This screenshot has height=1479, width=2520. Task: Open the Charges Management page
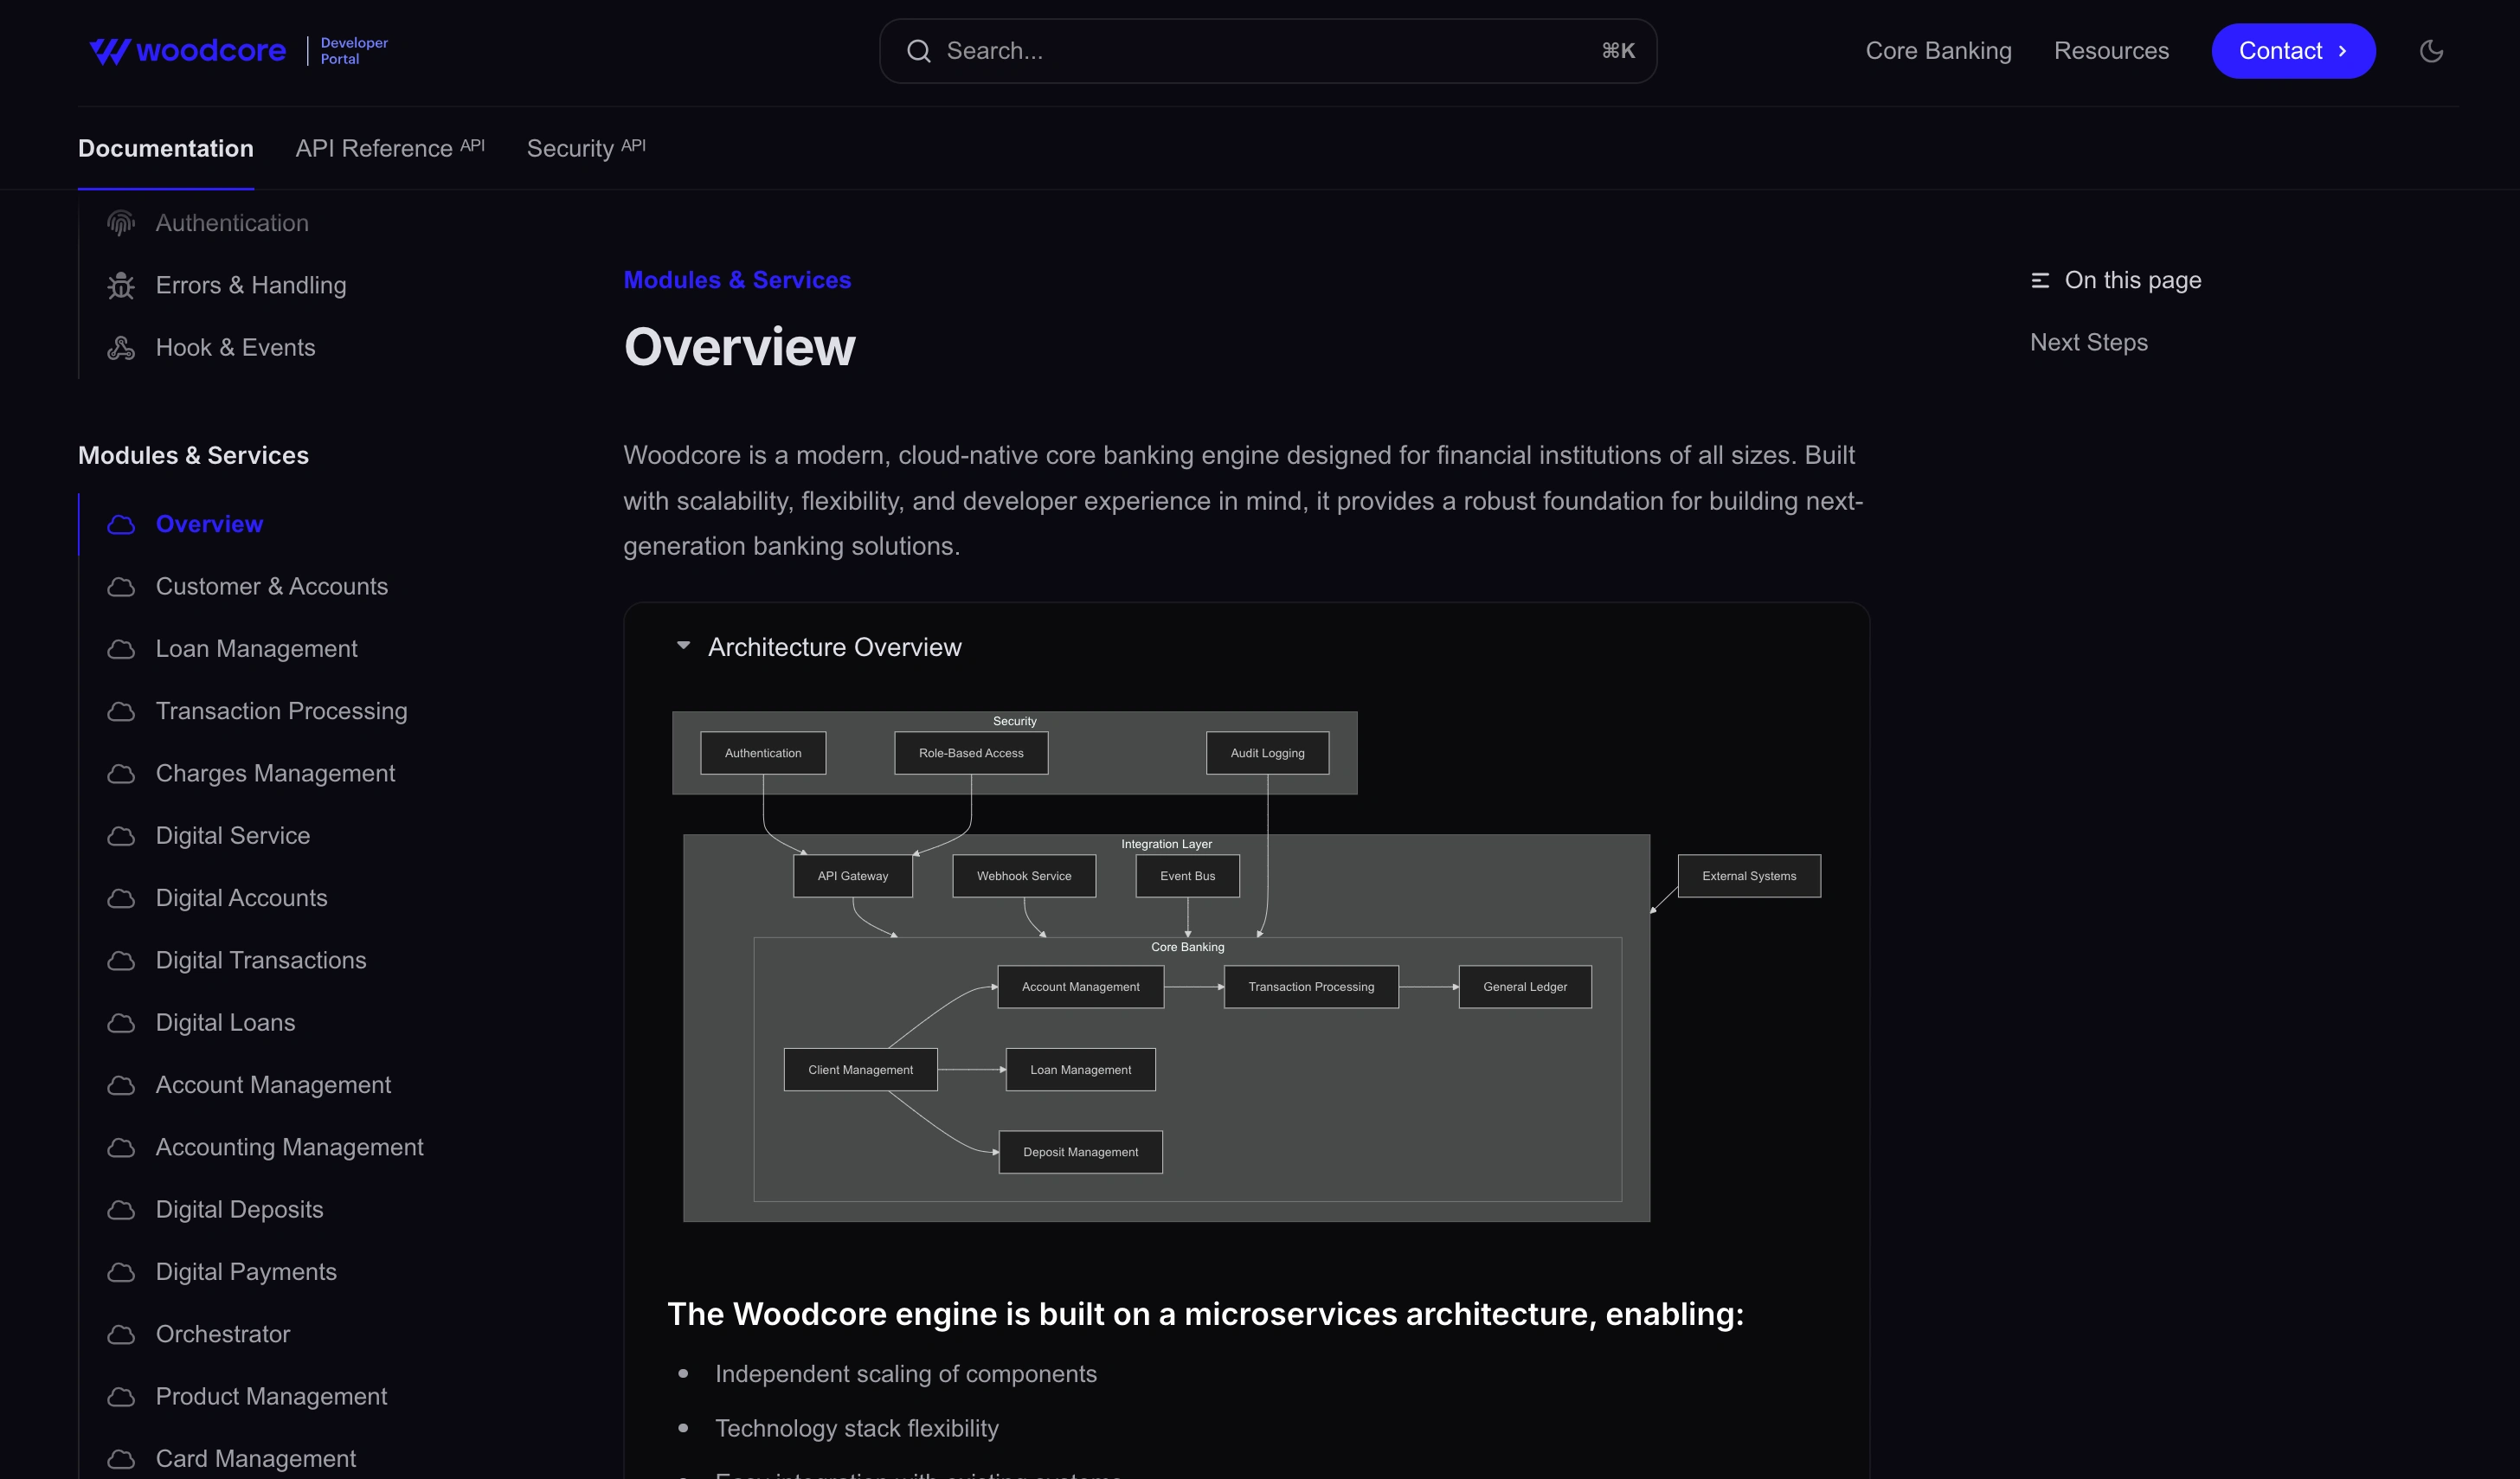coord(275,774)
